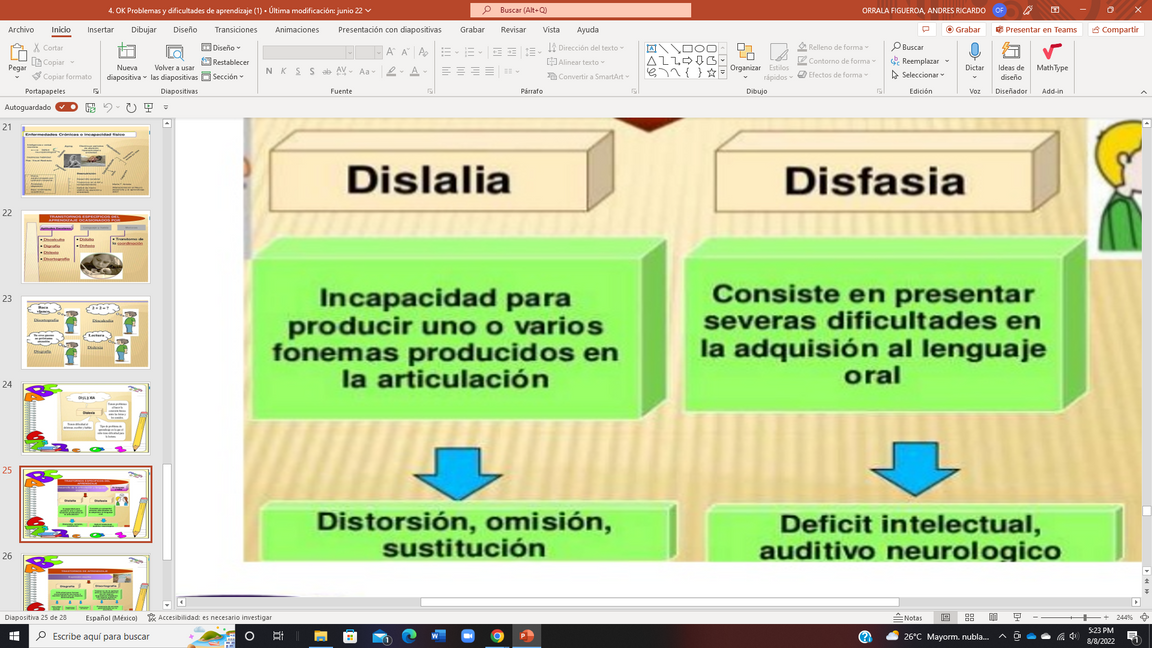Switch to the Animaciones tab
The width and height of the screenshot is (1152, 648).
(297, 29)
